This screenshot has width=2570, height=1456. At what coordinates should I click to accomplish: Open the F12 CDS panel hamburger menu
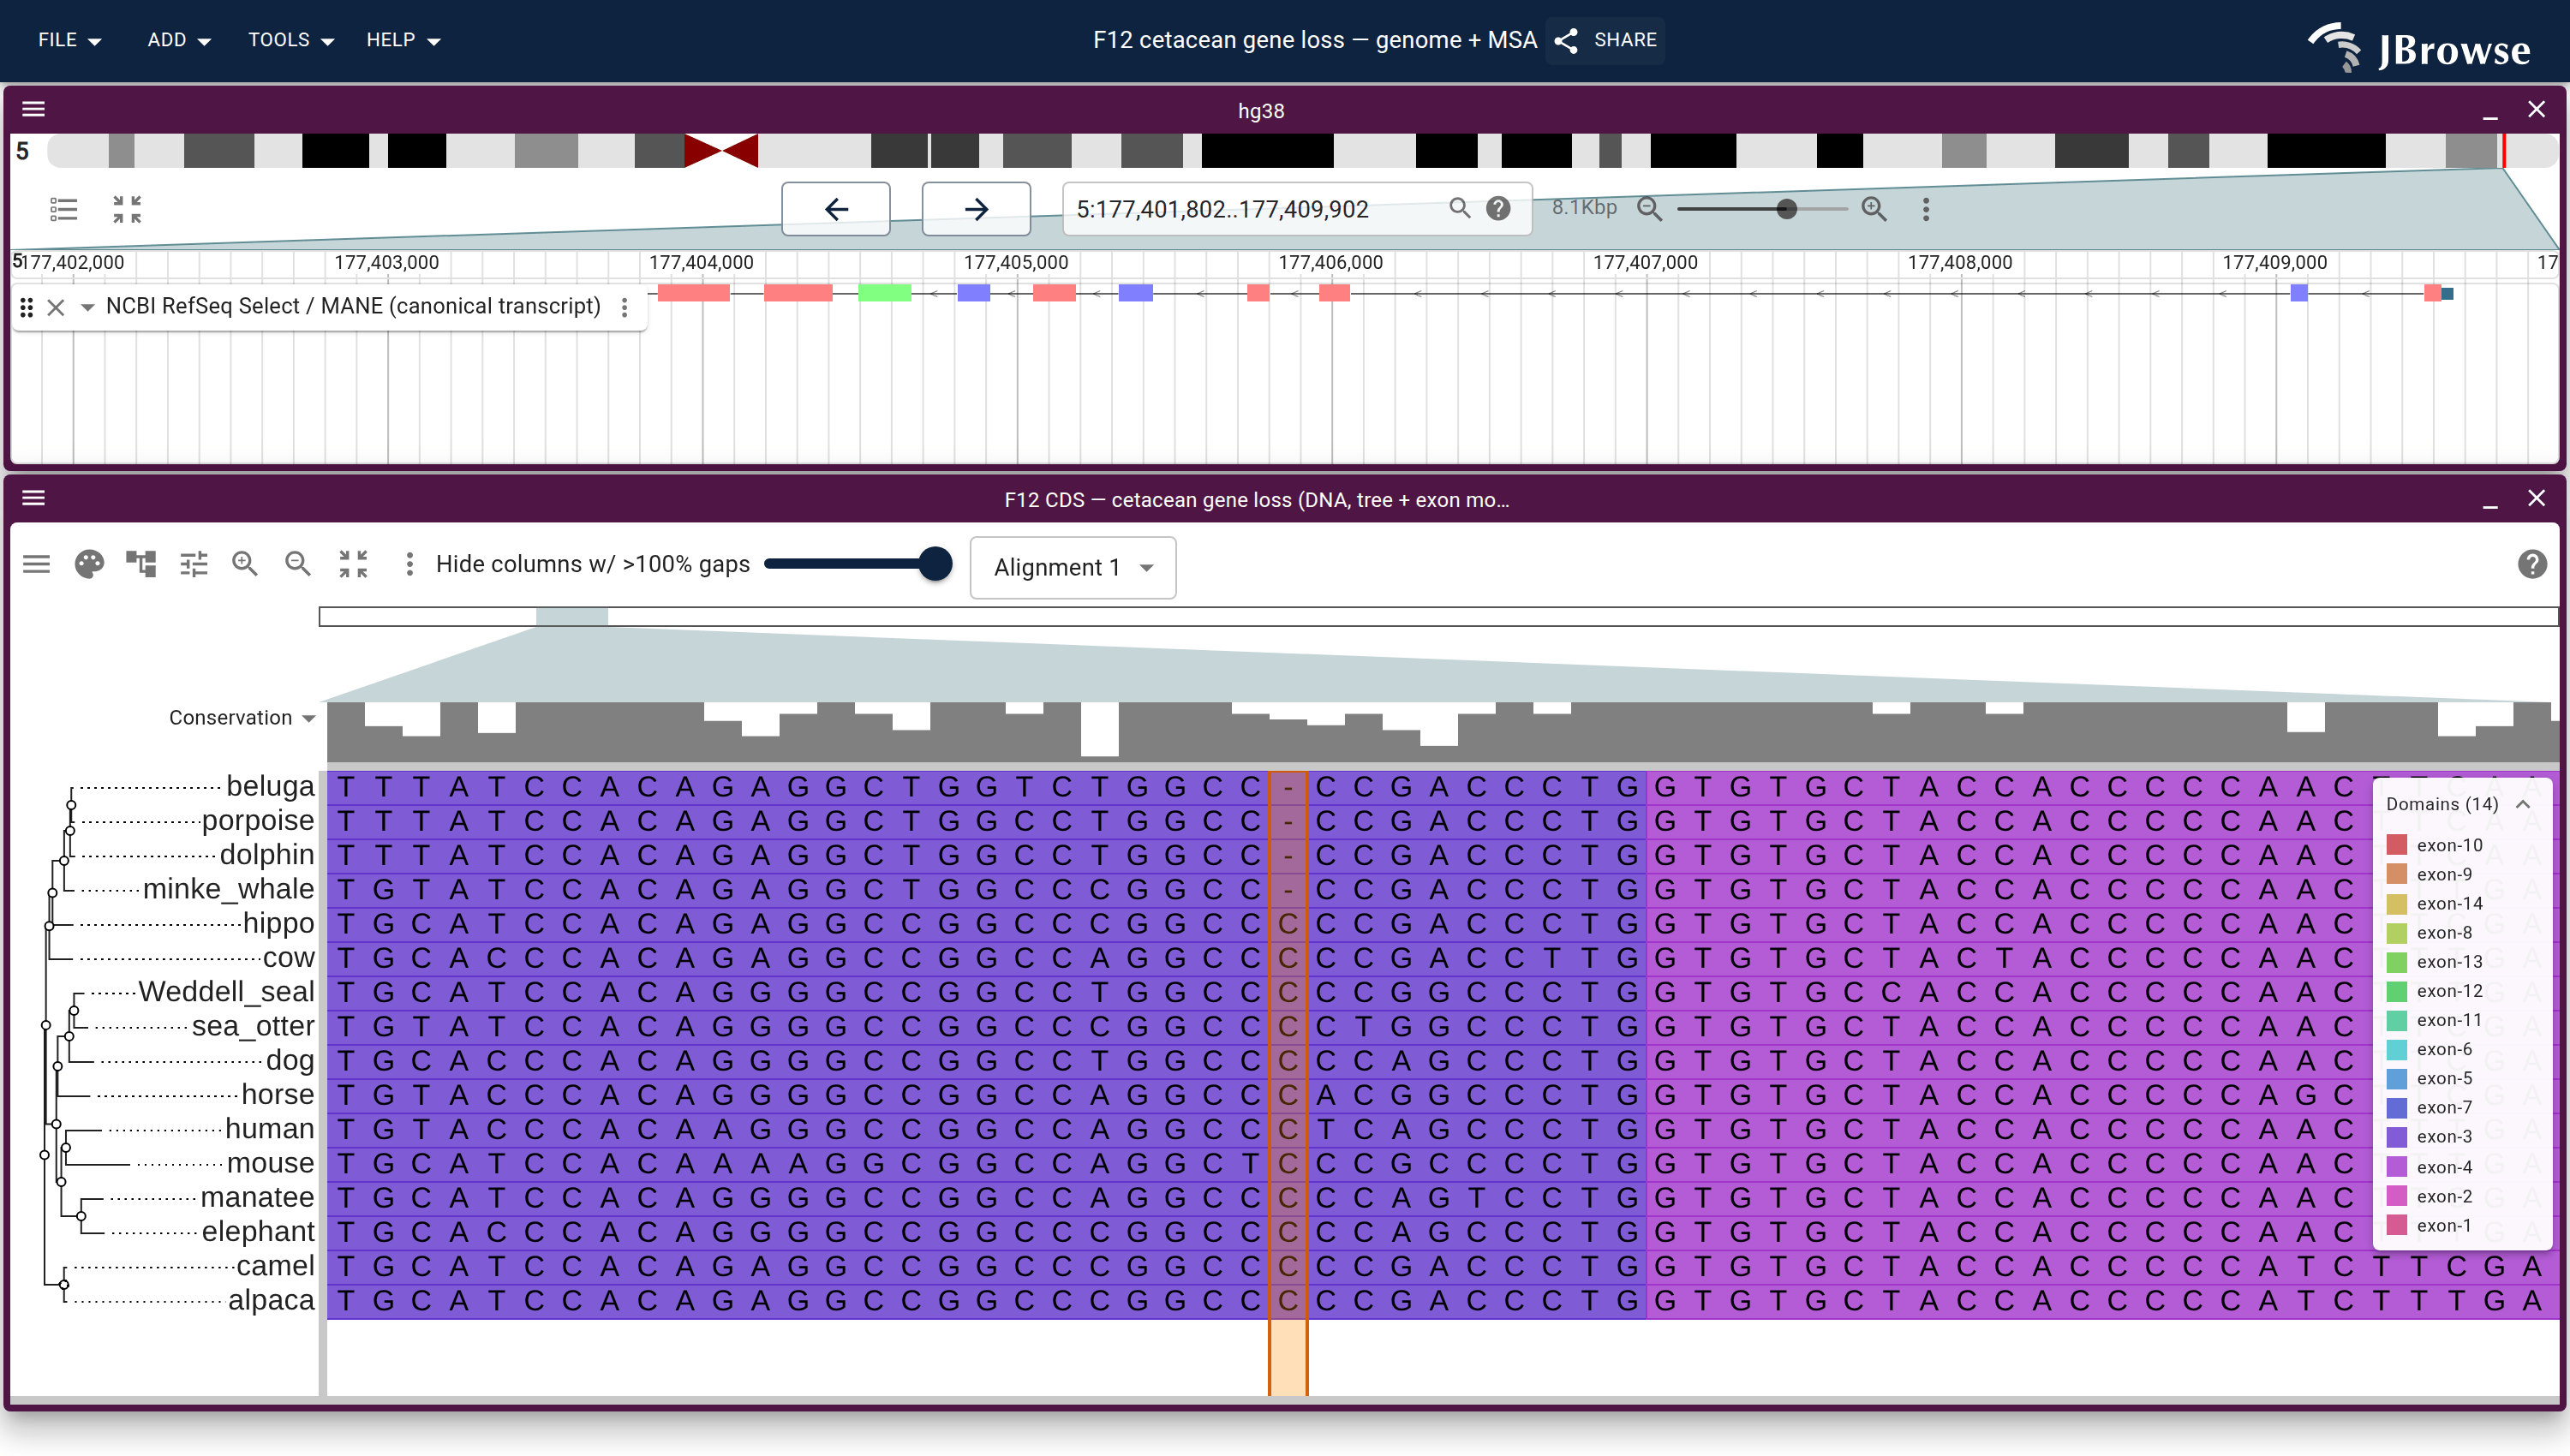[33, 498]
